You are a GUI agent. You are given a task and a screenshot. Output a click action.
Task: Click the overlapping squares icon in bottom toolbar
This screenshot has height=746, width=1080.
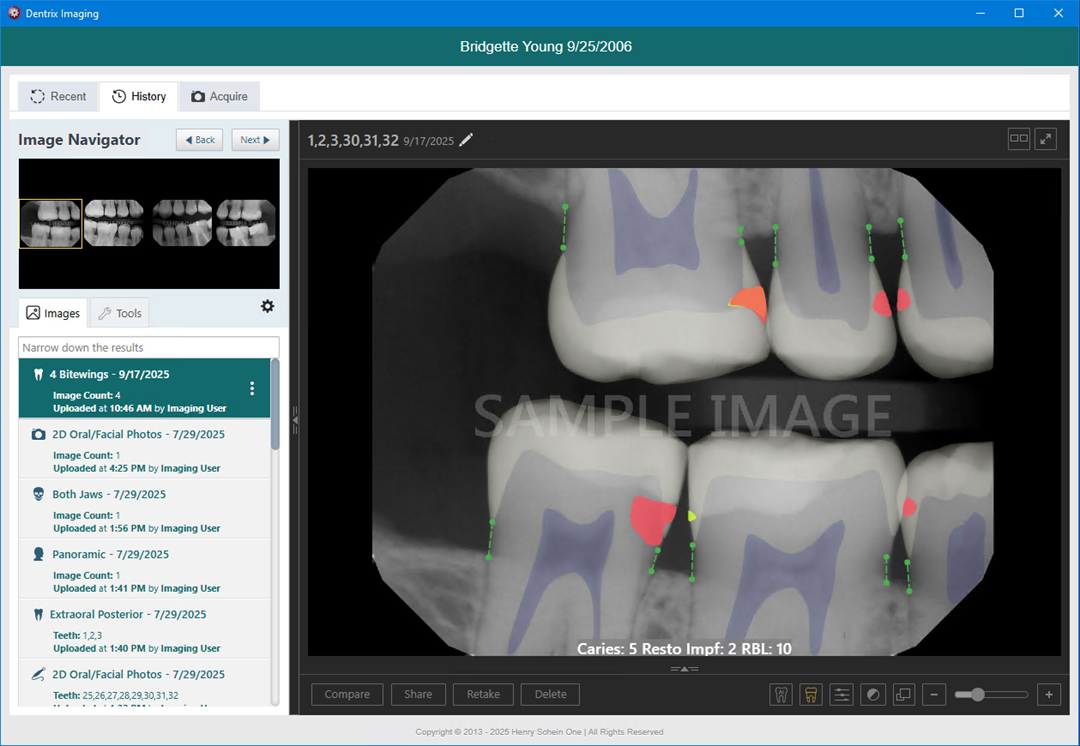click(x=903, y=694)
